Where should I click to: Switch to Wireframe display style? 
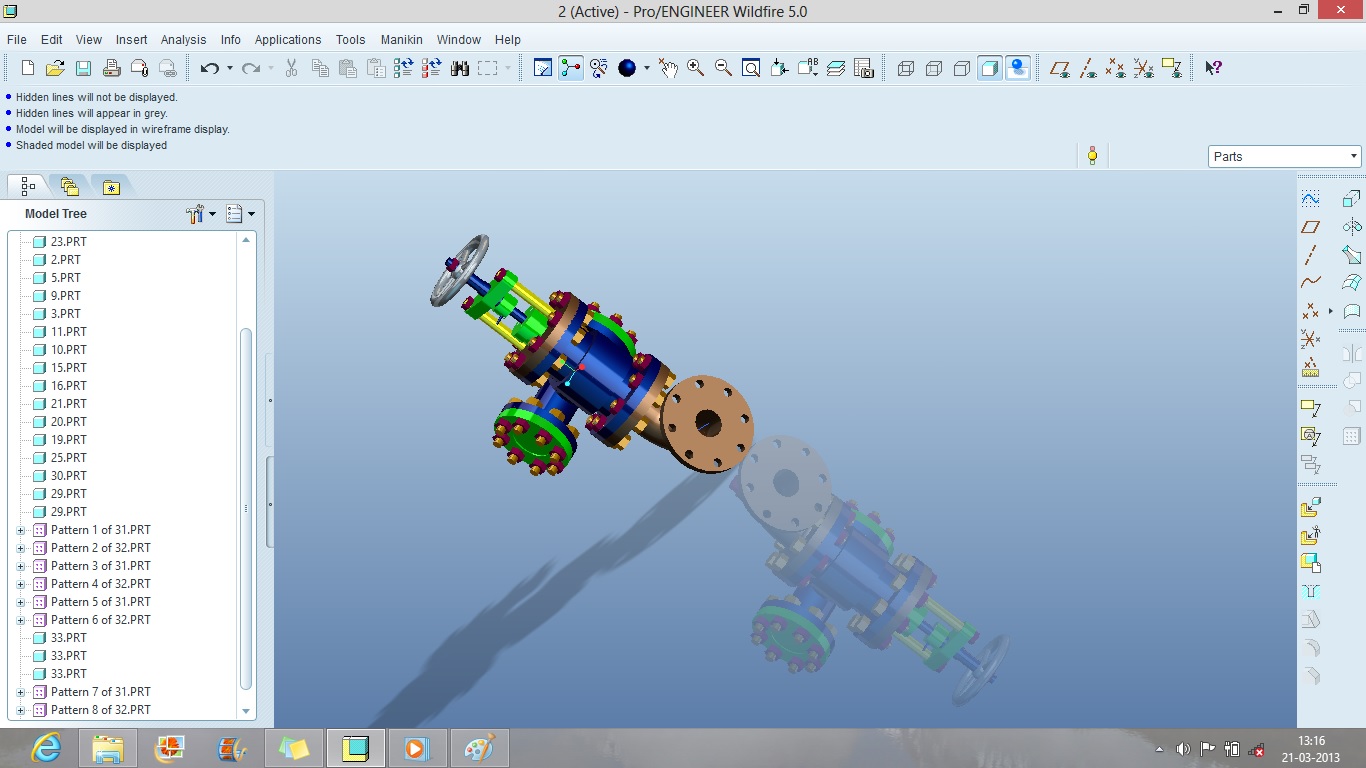tap(906, 68)
